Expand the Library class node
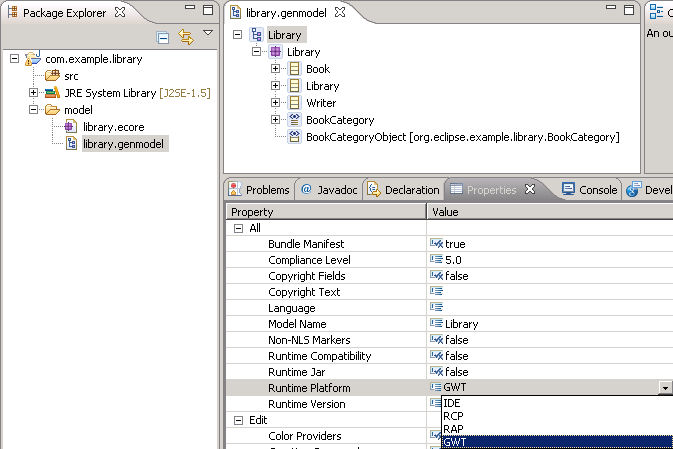673x449 pixels. click(276, 85)
